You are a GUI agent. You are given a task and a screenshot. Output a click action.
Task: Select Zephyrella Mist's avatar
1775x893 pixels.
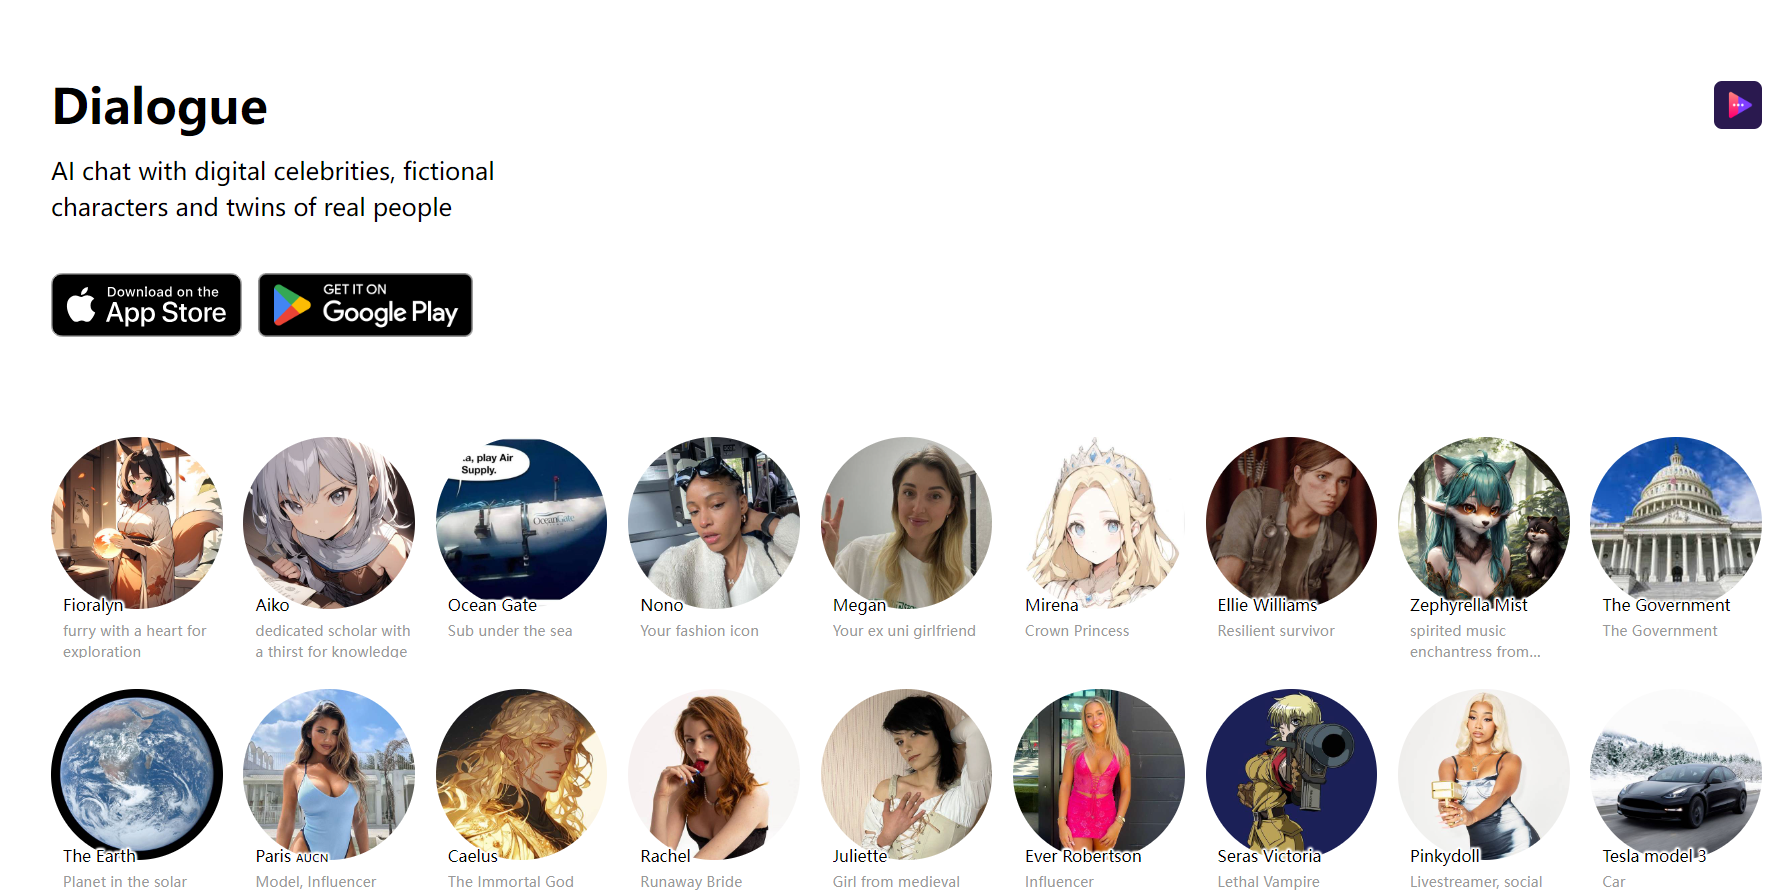(x=1484, y=523)
